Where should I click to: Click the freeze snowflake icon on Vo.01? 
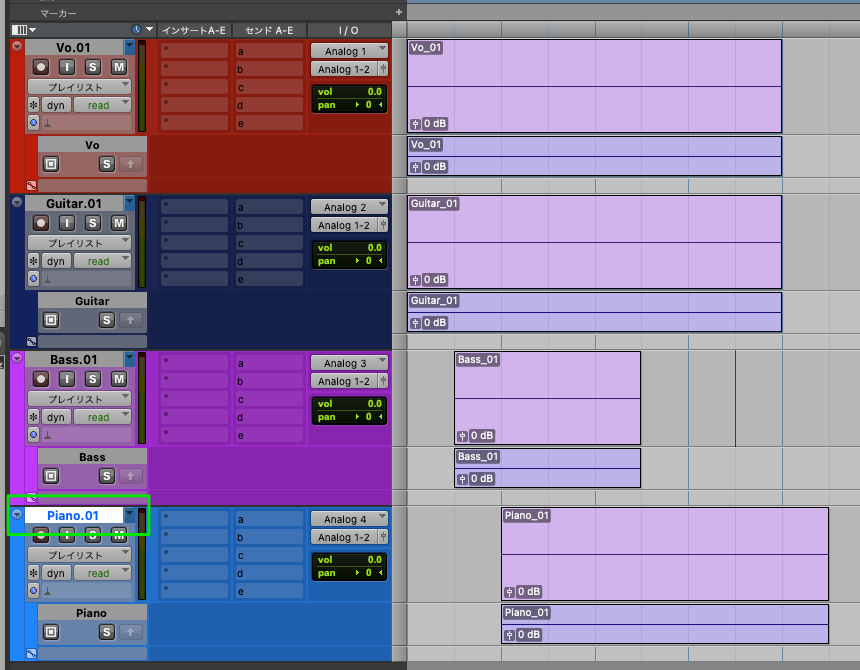(33, 105)
